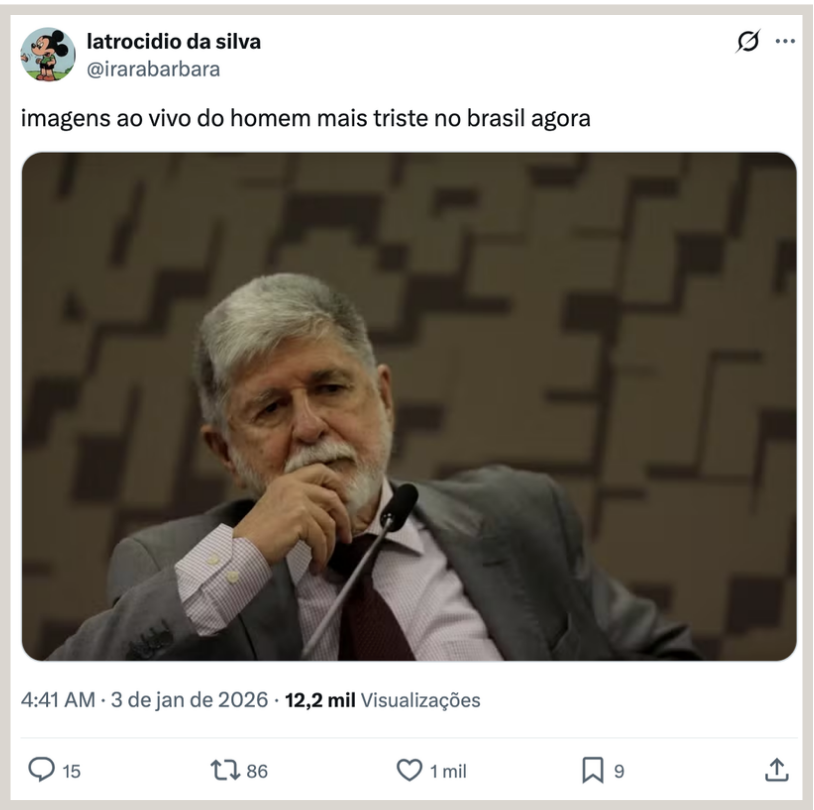Click the 1 mil likes count
Image resolution: width=814 pixels, height=810 pixels.
pyautogui.click(x=449, y=772)
